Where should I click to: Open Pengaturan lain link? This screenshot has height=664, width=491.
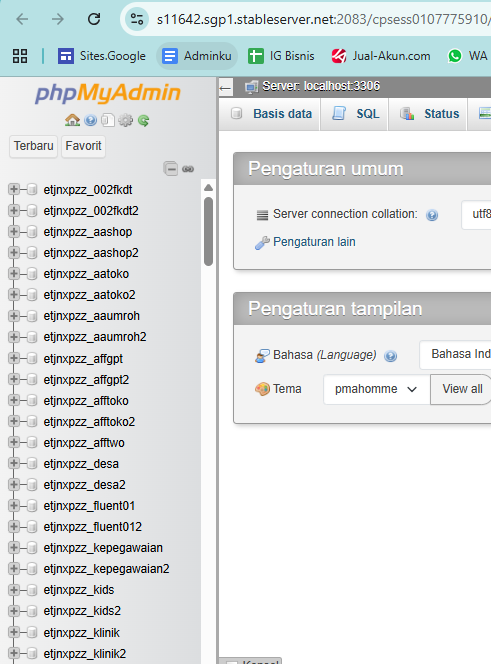(314, 242)
